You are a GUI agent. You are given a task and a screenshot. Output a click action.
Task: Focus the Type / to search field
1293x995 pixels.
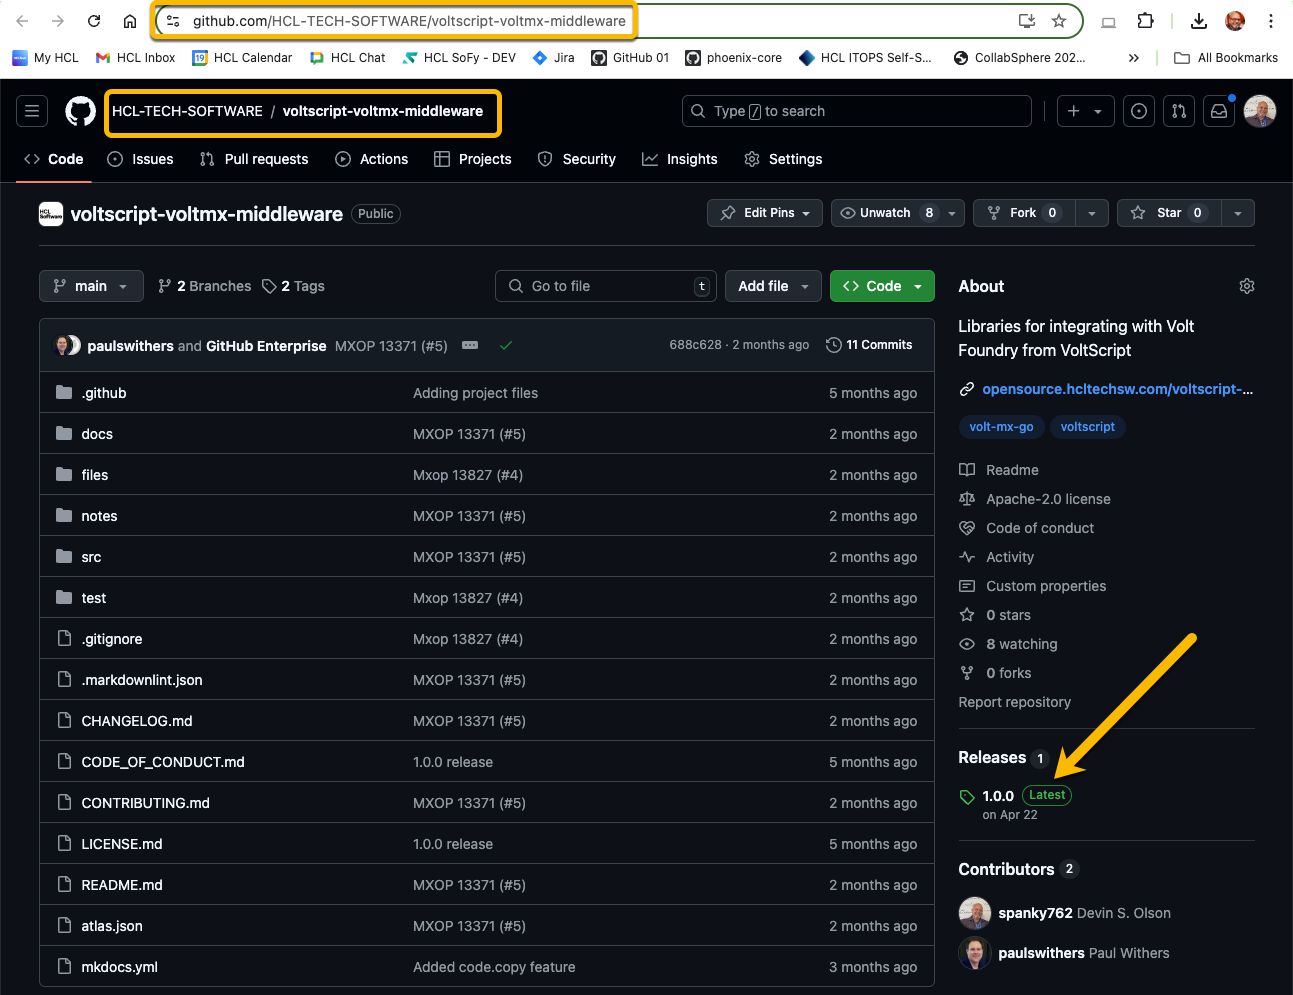coord(856,111)
